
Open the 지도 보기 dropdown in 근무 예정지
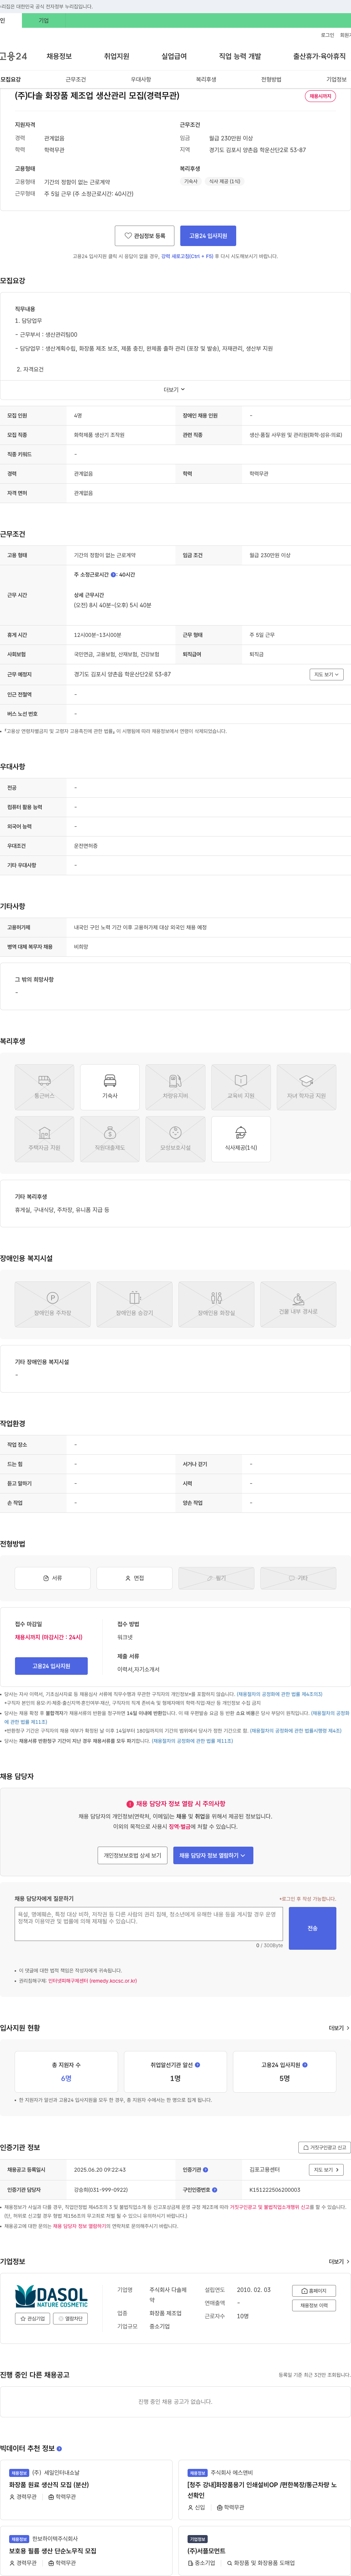[x=326, y=674]
